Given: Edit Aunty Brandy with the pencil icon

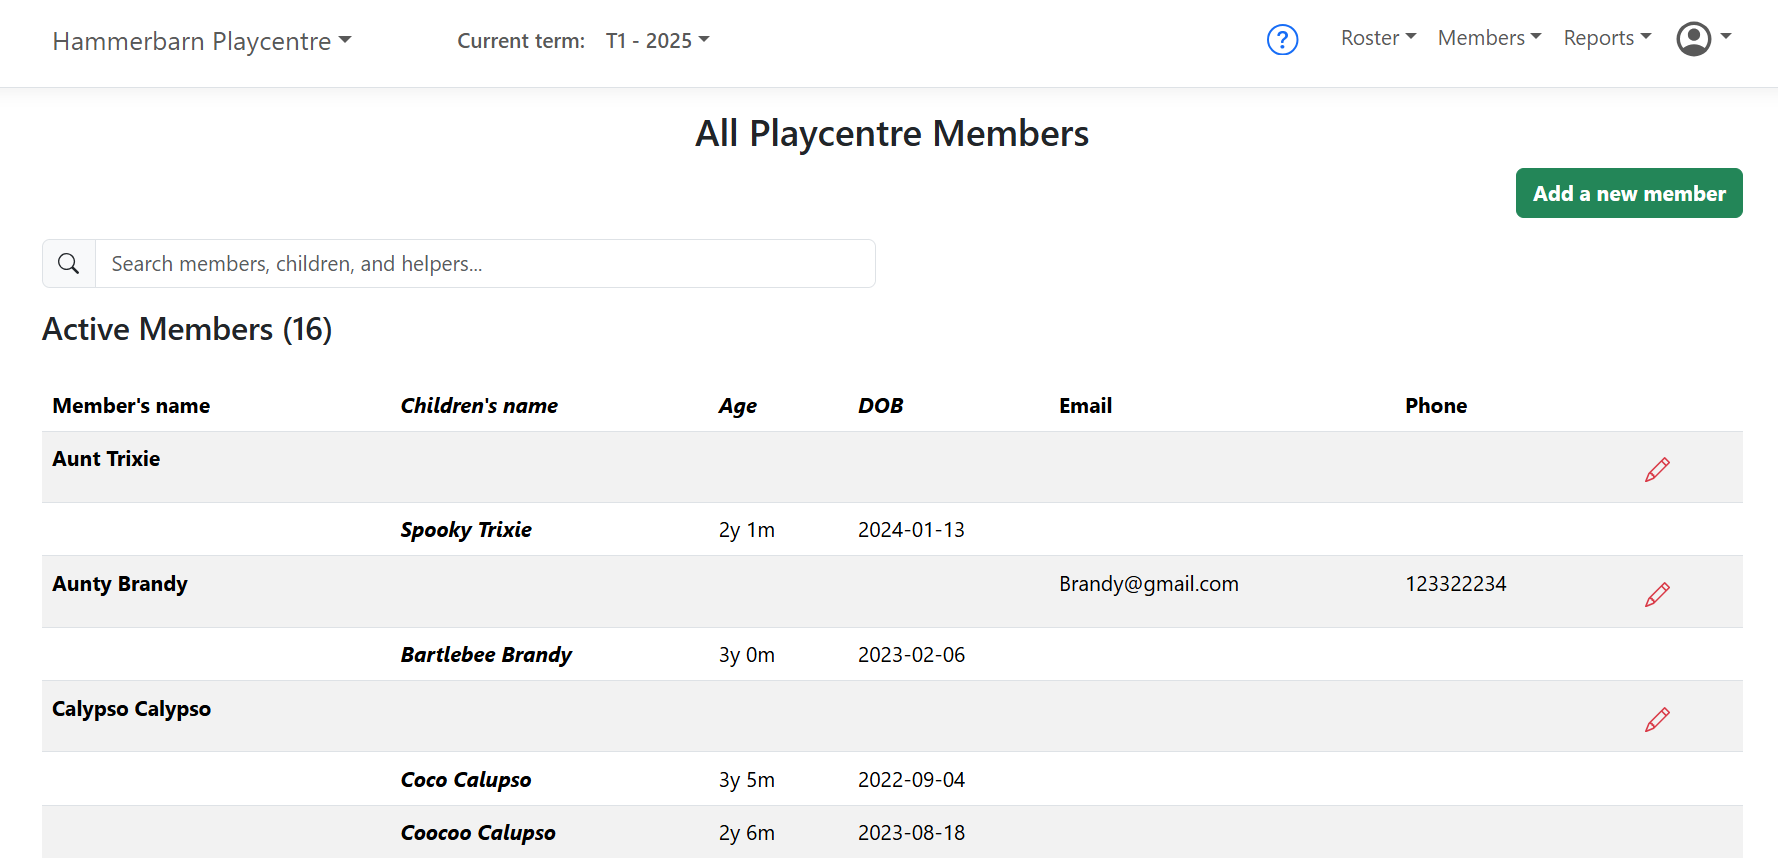Looking at the screenshot, I should coord(1657,594).
